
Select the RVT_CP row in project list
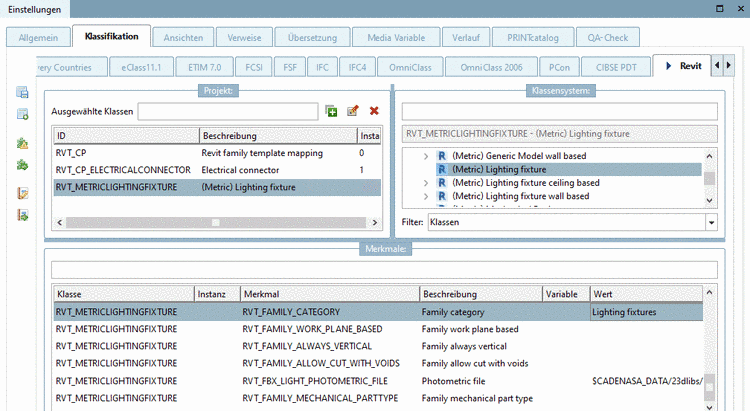(x=217, y=153)
